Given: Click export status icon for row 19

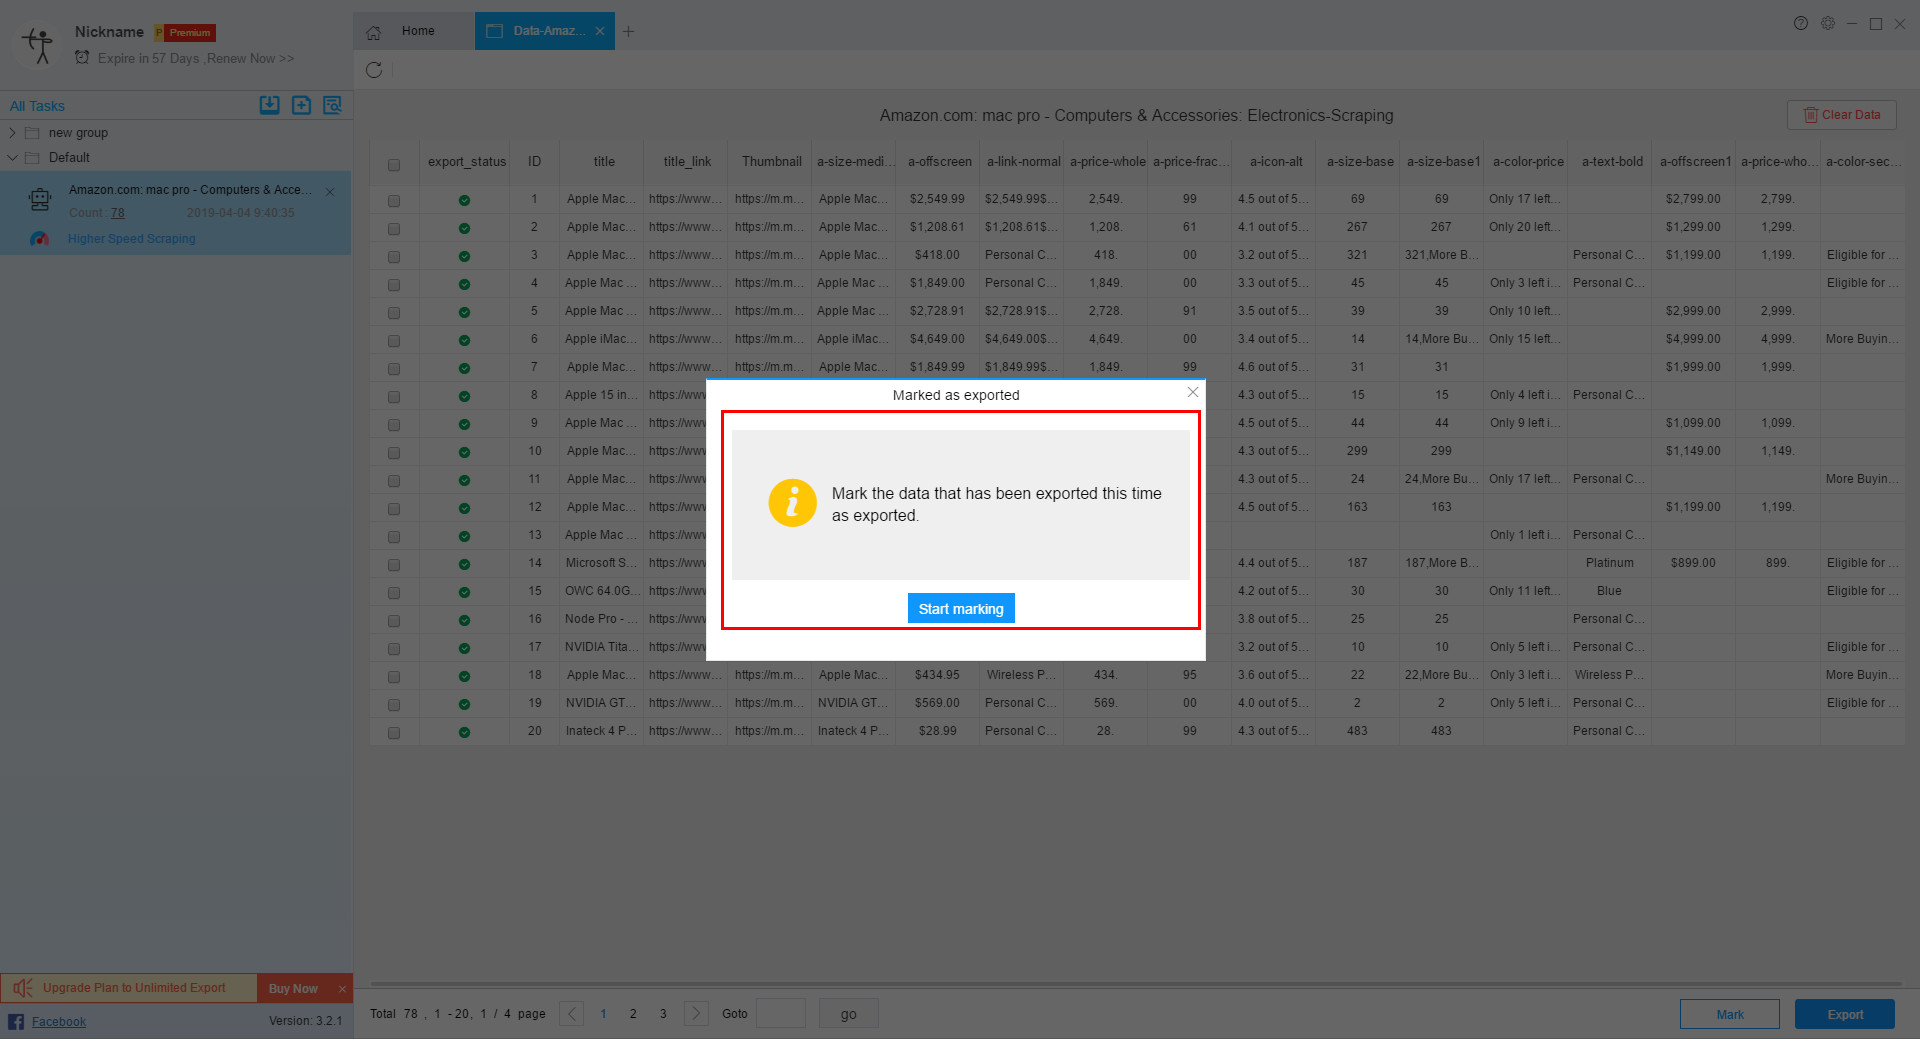Looking at the screenshot, I should point(465,704).
